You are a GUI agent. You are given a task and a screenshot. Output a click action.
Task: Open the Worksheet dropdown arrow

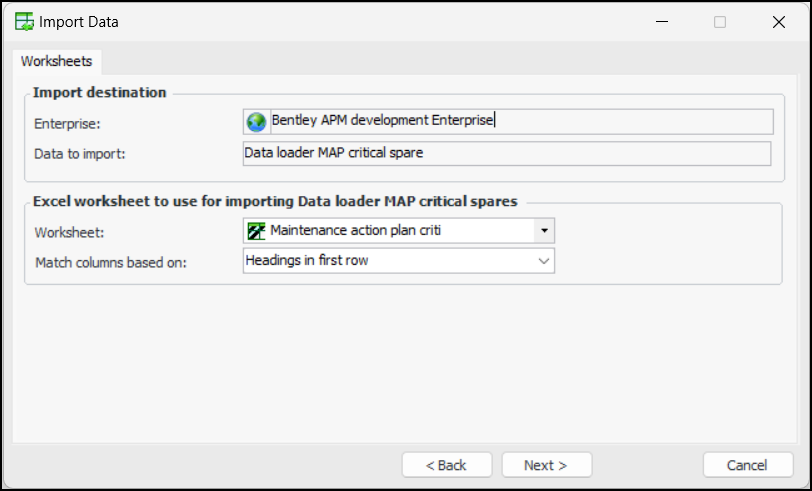click(x=544, y=231)
